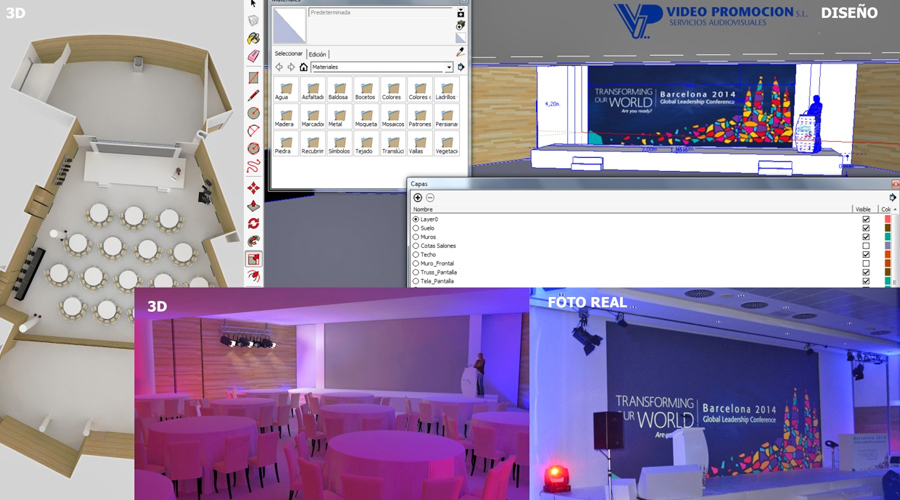This screenshot has height=500, width=900.
Task: Change the Muros layer color swatch
Action: pos(887,237)
